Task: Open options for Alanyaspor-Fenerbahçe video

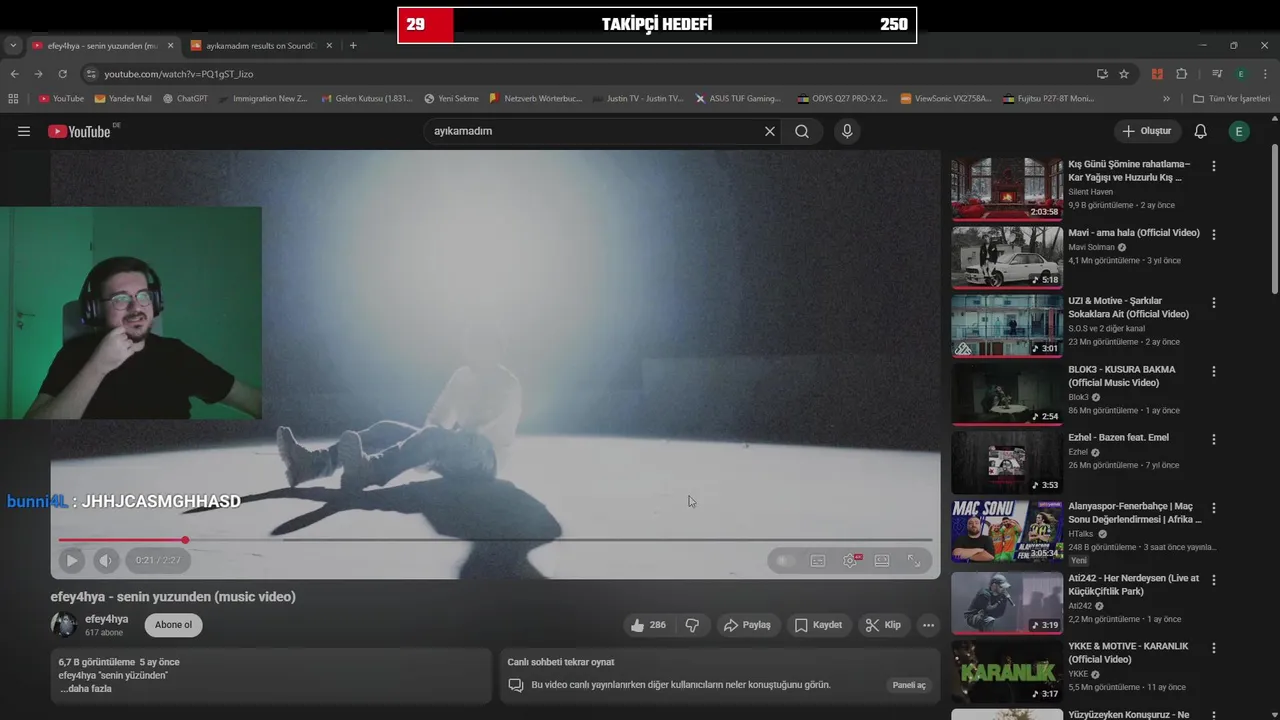Action: pos(1214,508)
